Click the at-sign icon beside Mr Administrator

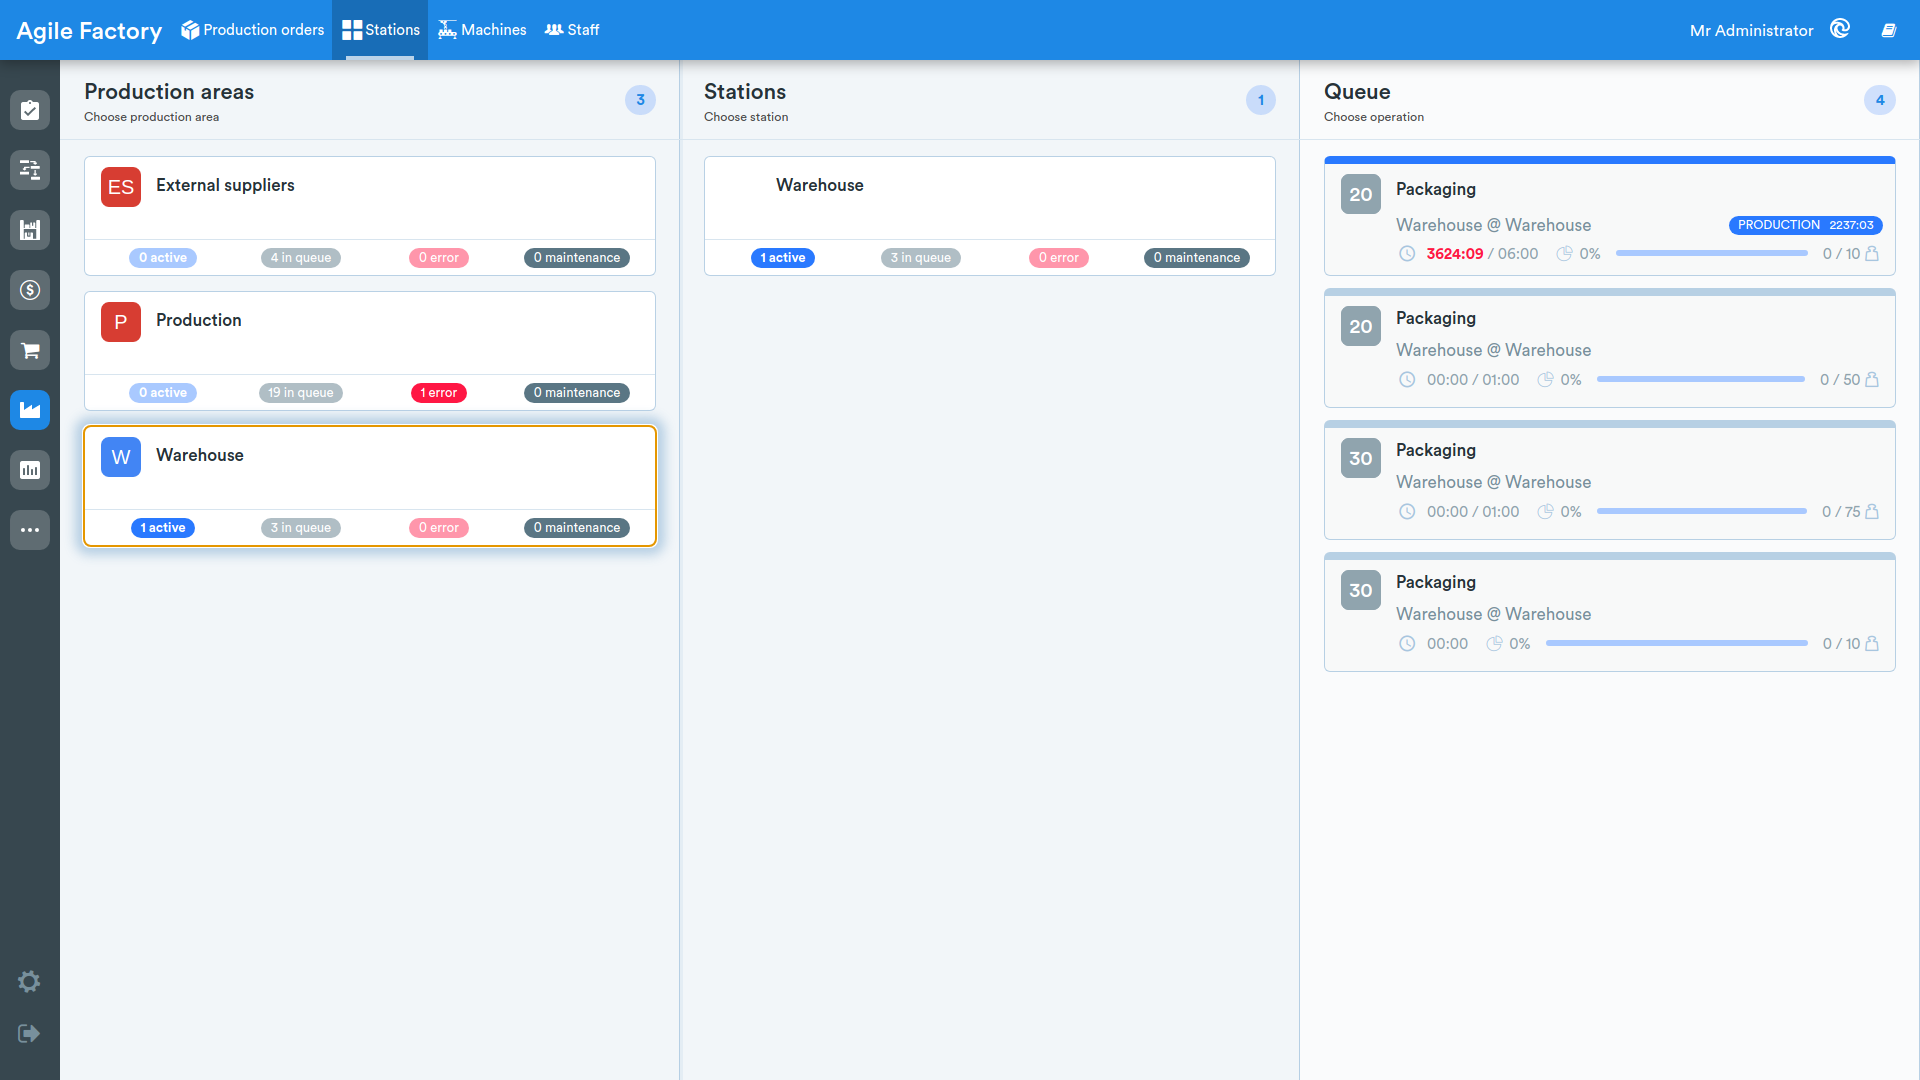click(1840, 29)
